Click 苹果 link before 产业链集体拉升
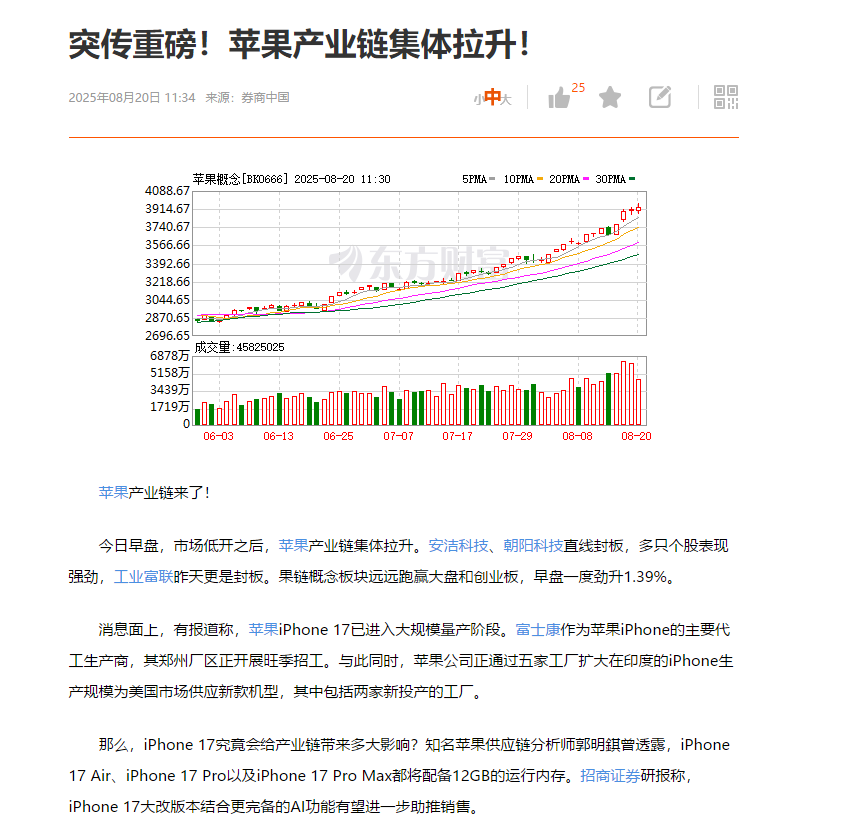This screenshot has width=866, height=831. coord(293,546)
